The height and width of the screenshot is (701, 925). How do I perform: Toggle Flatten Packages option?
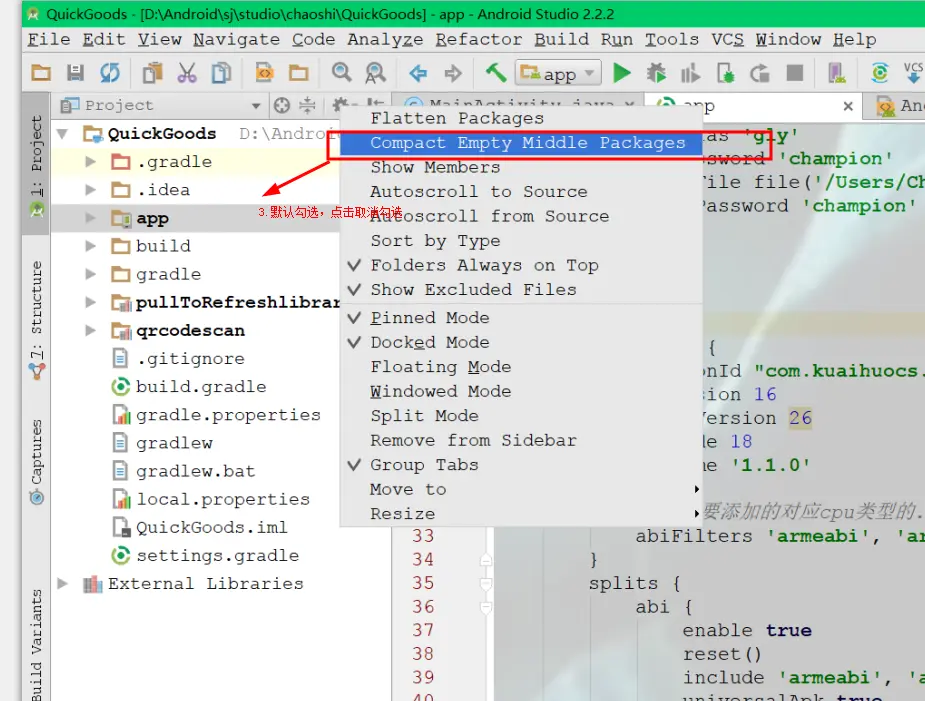(521, 118)
